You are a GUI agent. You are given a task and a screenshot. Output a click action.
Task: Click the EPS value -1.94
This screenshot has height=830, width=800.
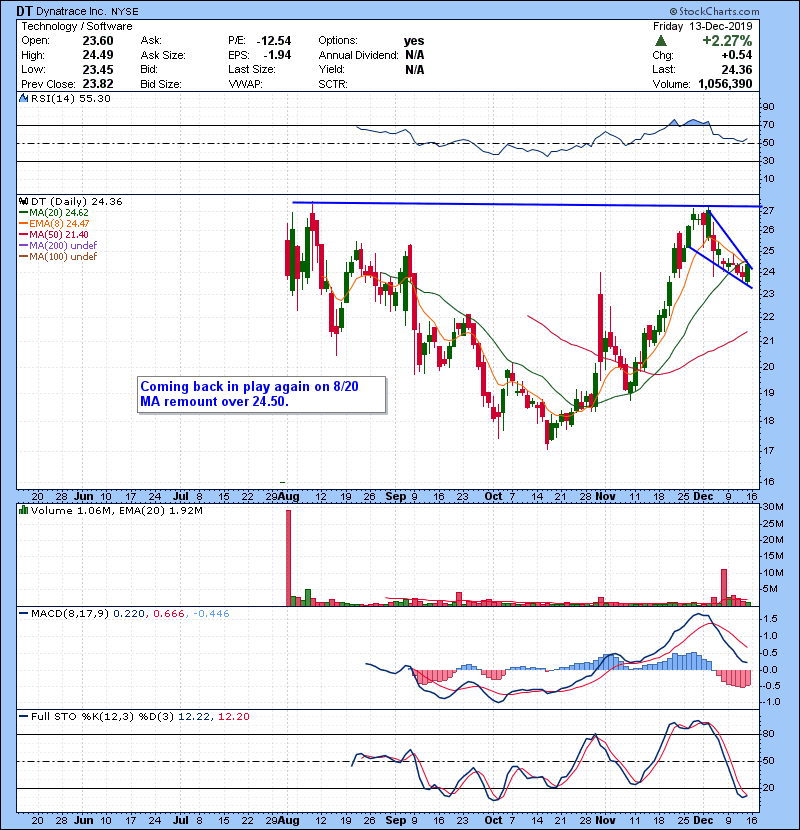tap(277, 55)
